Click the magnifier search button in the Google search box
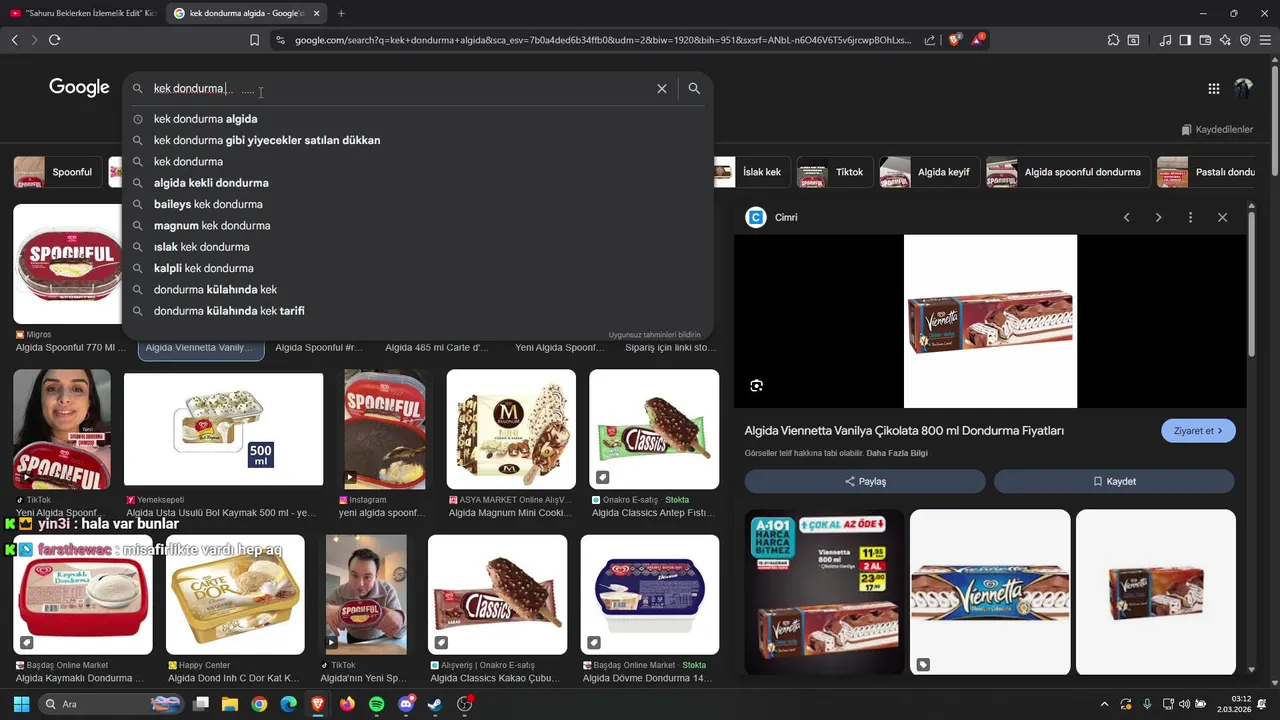This screenshot has height=720, width=1280. click(694, 89)
